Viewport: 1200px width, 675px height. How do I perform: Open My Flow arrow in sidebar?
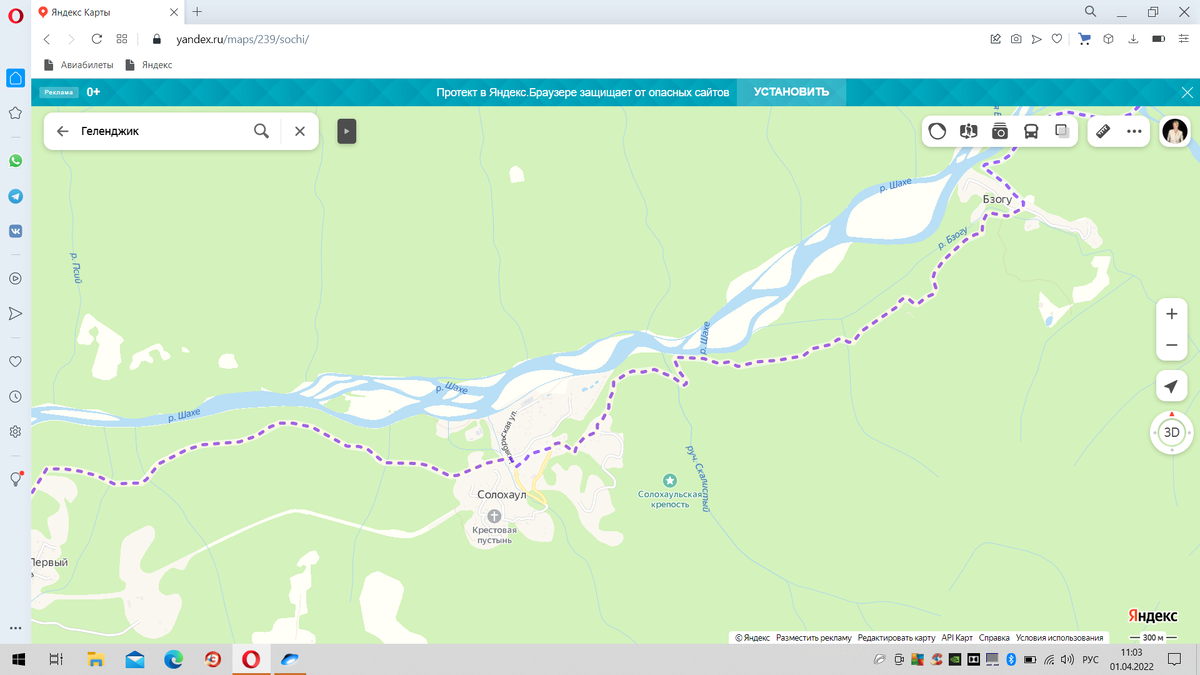pyautogui.click(x=15, y=314)
